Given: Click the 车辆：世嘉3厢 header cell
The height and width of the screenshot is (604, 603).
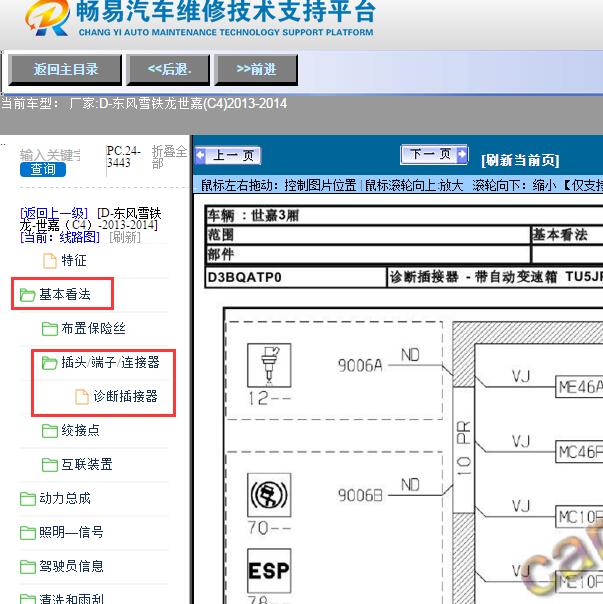Looking at the screenshot, I should [404, 215].
